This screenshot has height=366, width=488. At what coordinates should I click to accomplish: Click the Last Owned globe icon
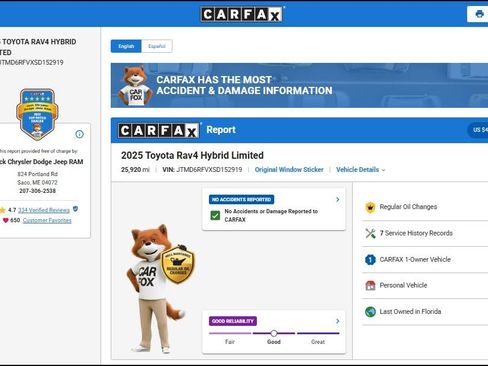click(370, 312)
